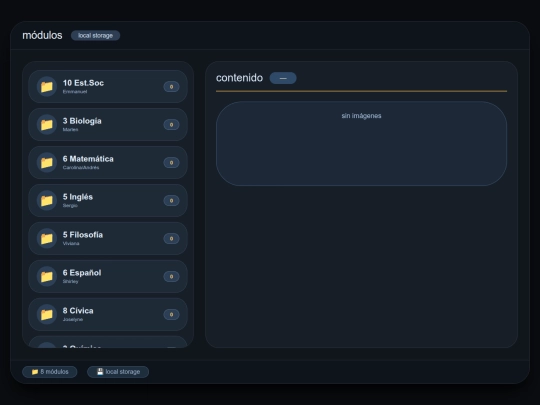The image size is (540, 405).
Task: Click the image count badge of 6 Matemática
Action: click(171, 163)
